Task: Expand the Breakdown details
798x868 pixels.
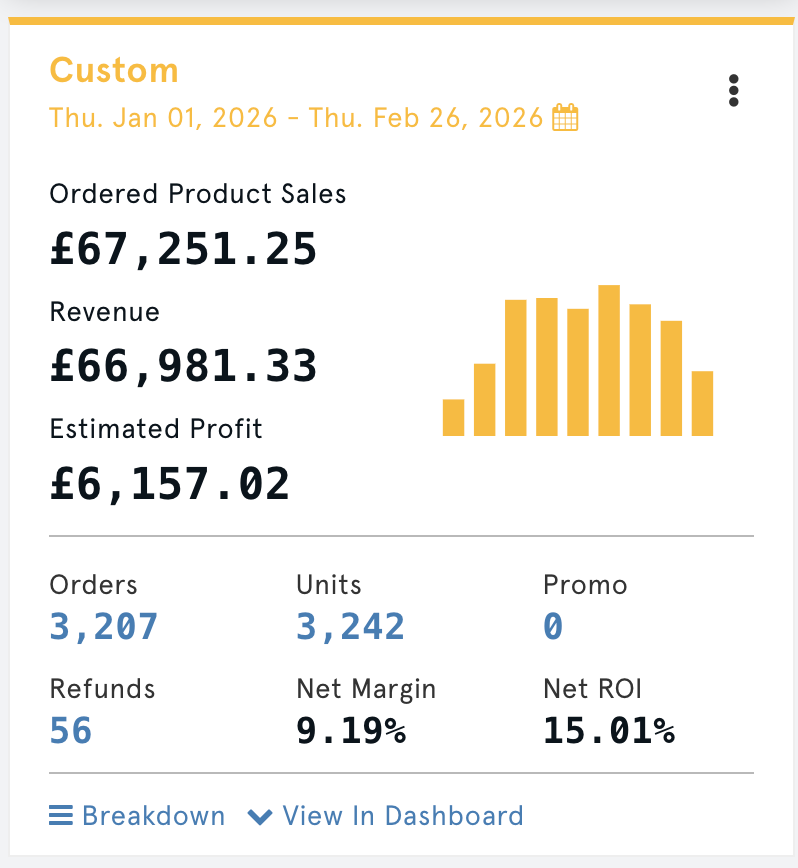Action: (x=150, y=816)
